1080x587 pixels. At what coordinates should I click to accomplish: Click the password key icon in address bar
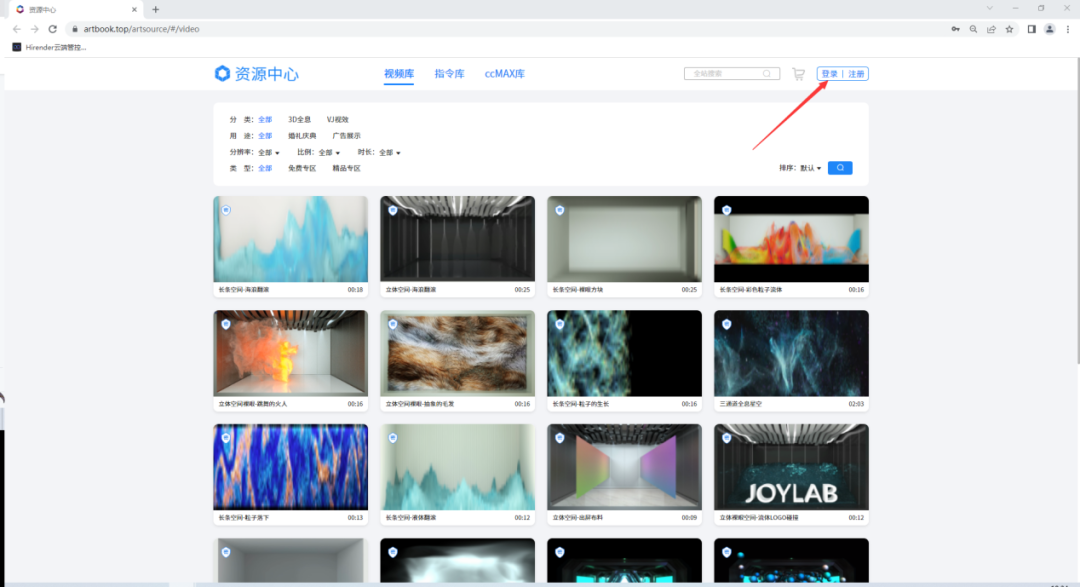pyautogui.click(x=955, y=29)
